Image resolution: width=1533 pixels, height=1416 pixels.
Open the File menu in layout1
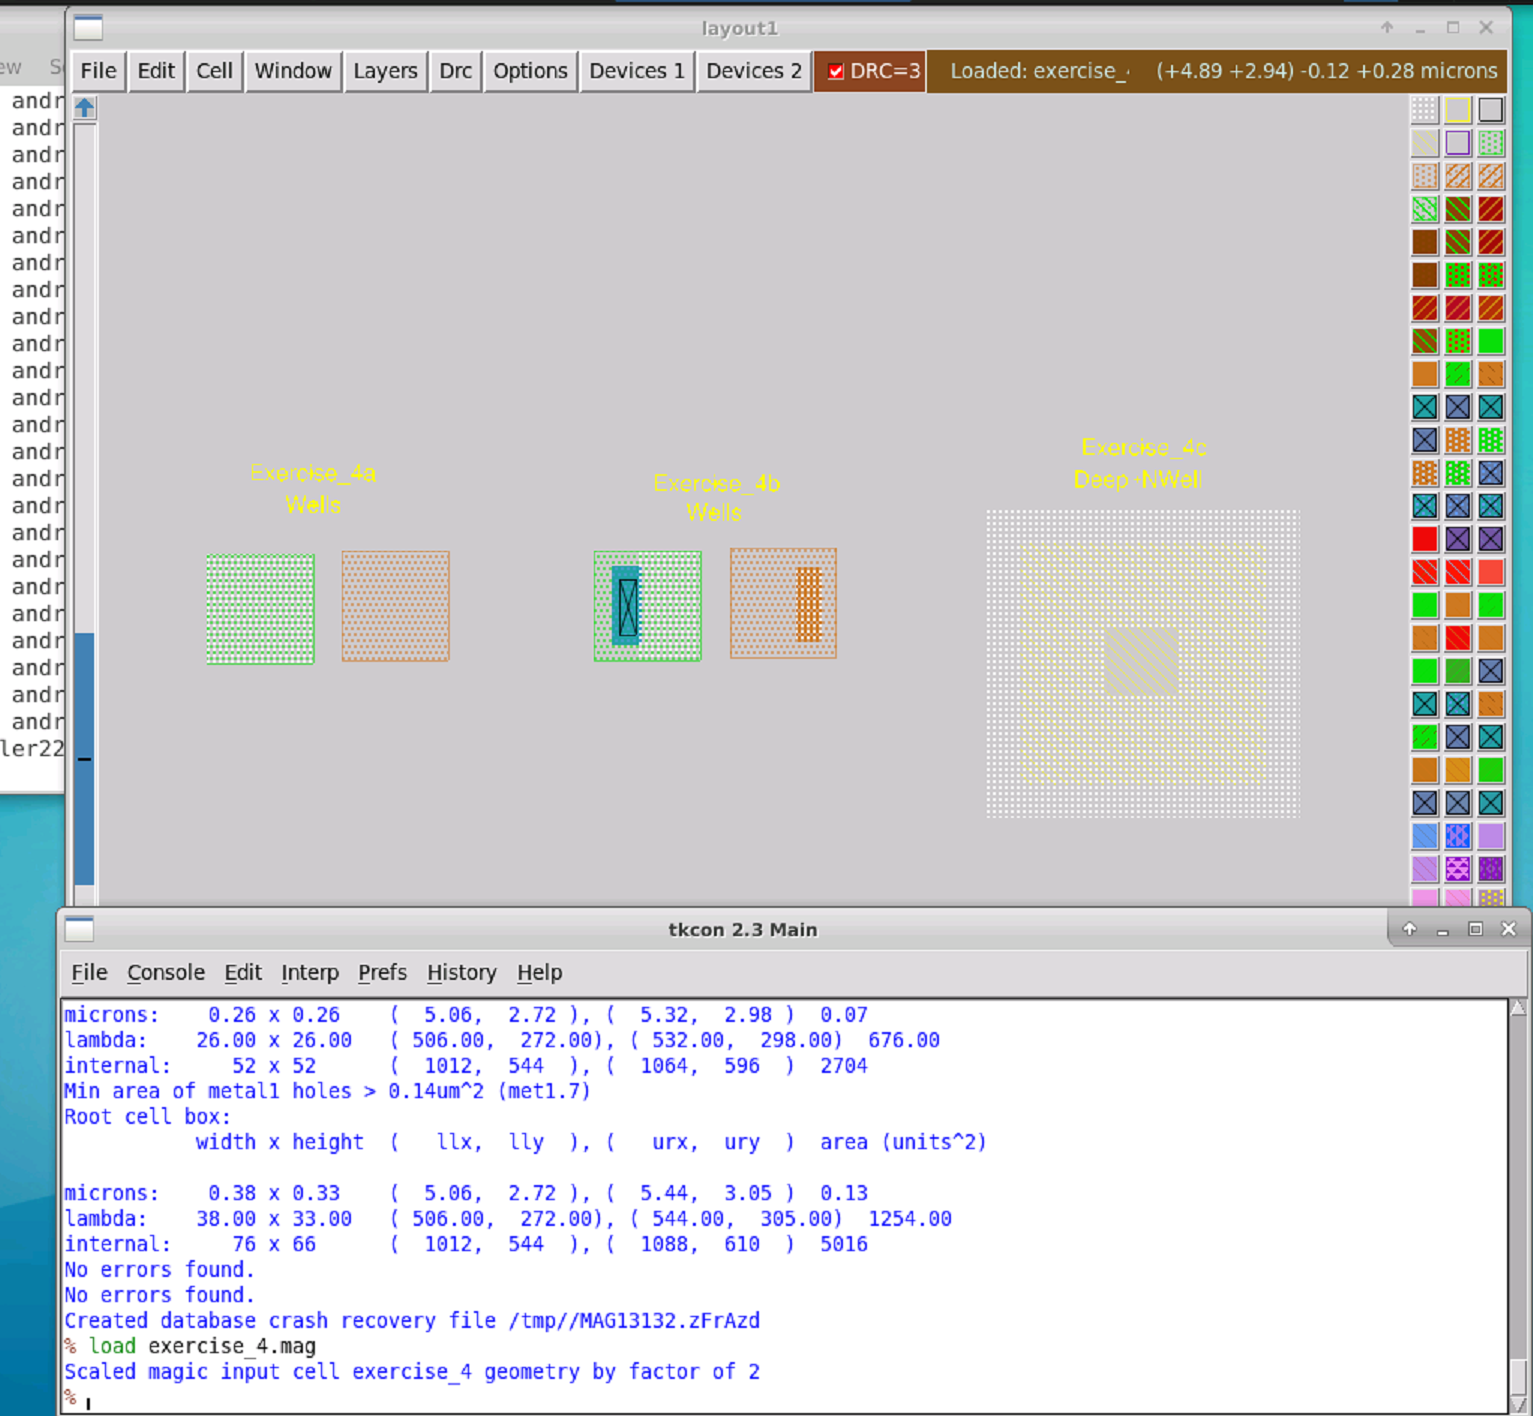pos(98,71)
